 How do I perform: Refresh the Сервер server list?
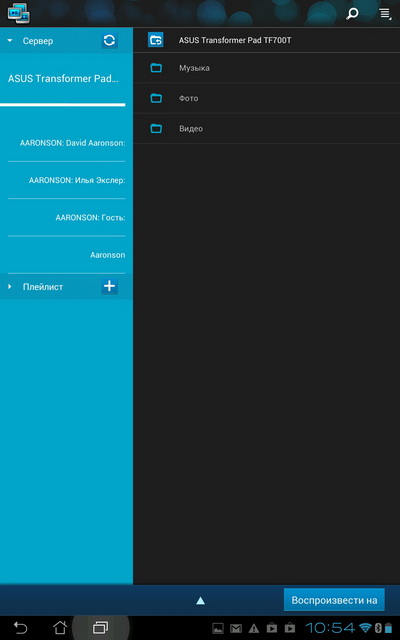click(x=109, y=40)
